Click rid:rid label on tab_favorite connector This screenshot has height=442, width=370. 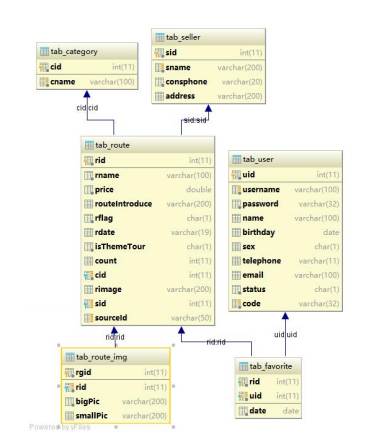click(x=216, y=342)
